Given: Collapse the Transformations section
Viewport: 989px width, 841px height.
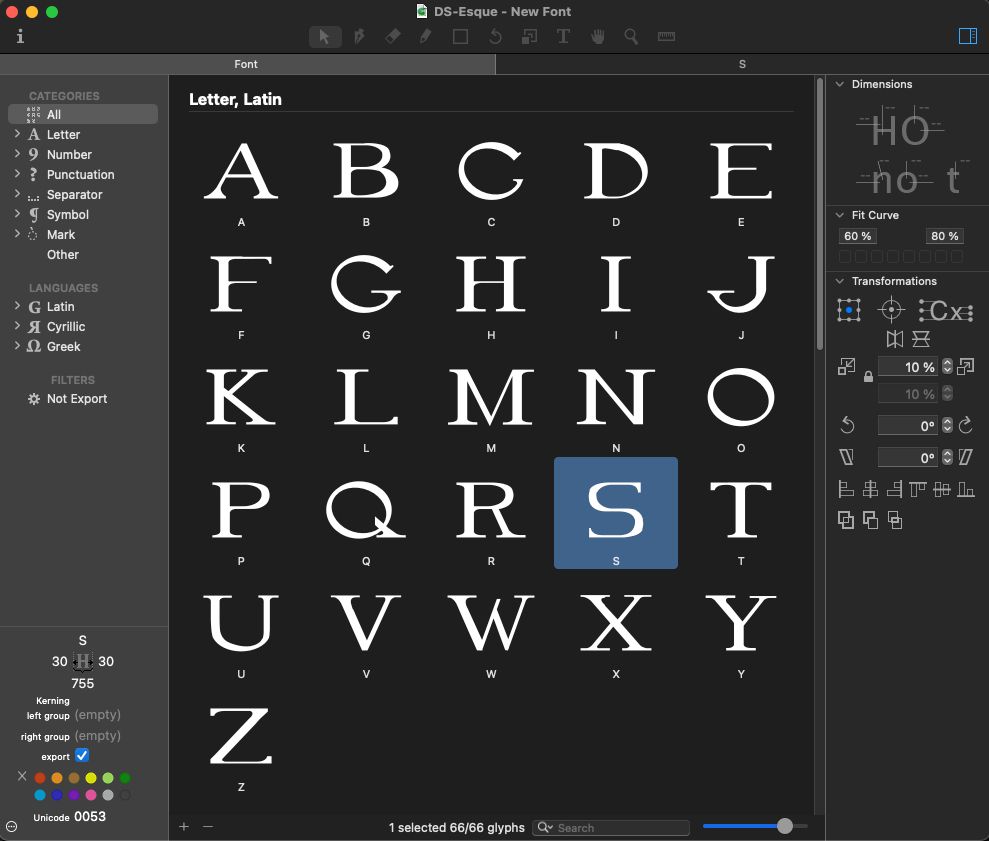Looking at the screenshot, I should click(840, 281).
